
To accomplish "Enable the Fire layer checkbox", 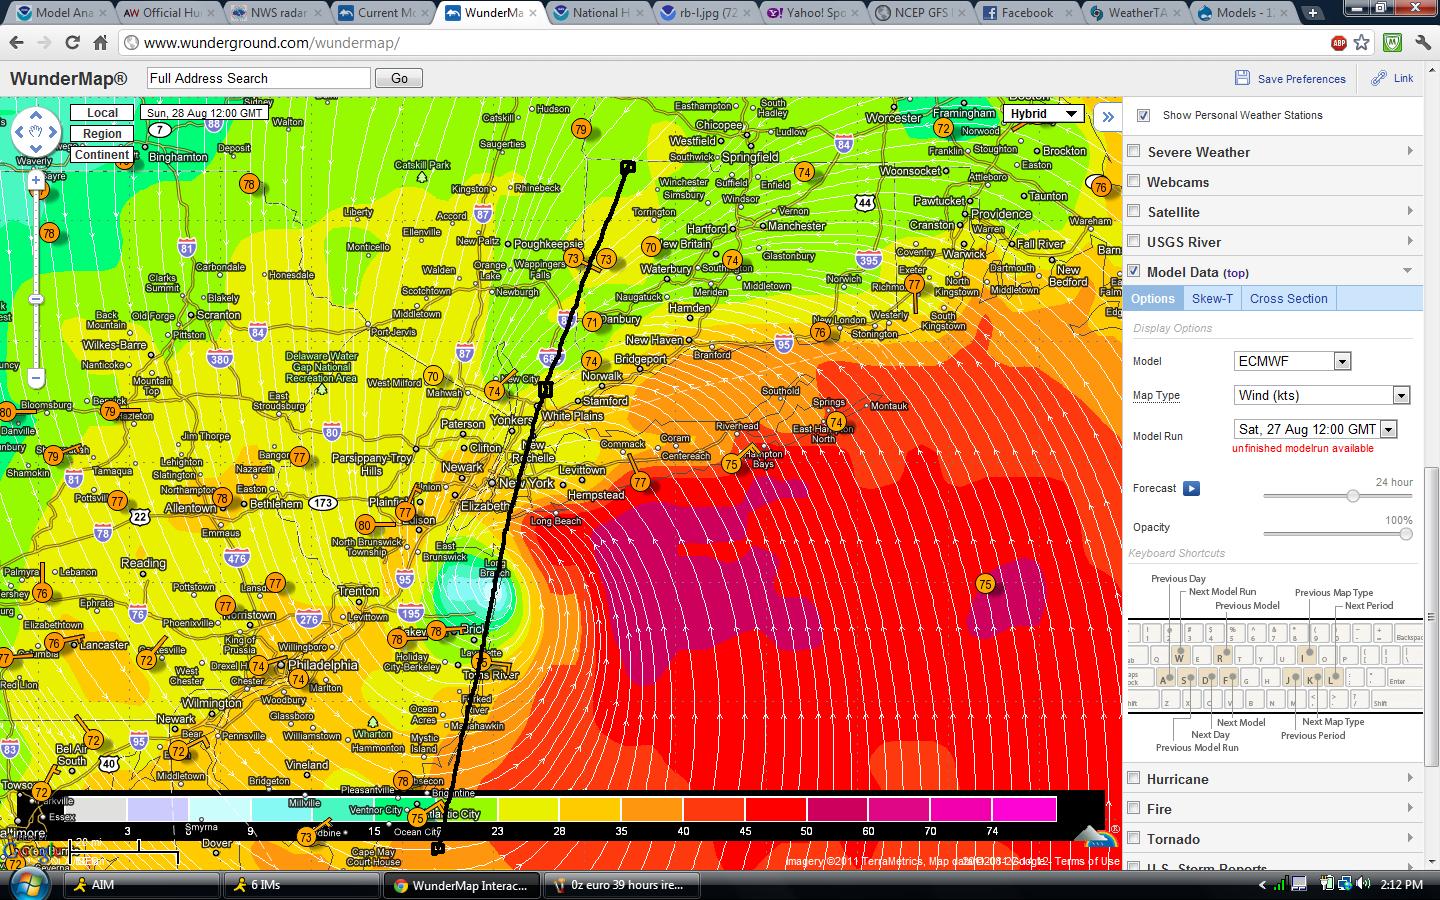I will click(1134, 808).
